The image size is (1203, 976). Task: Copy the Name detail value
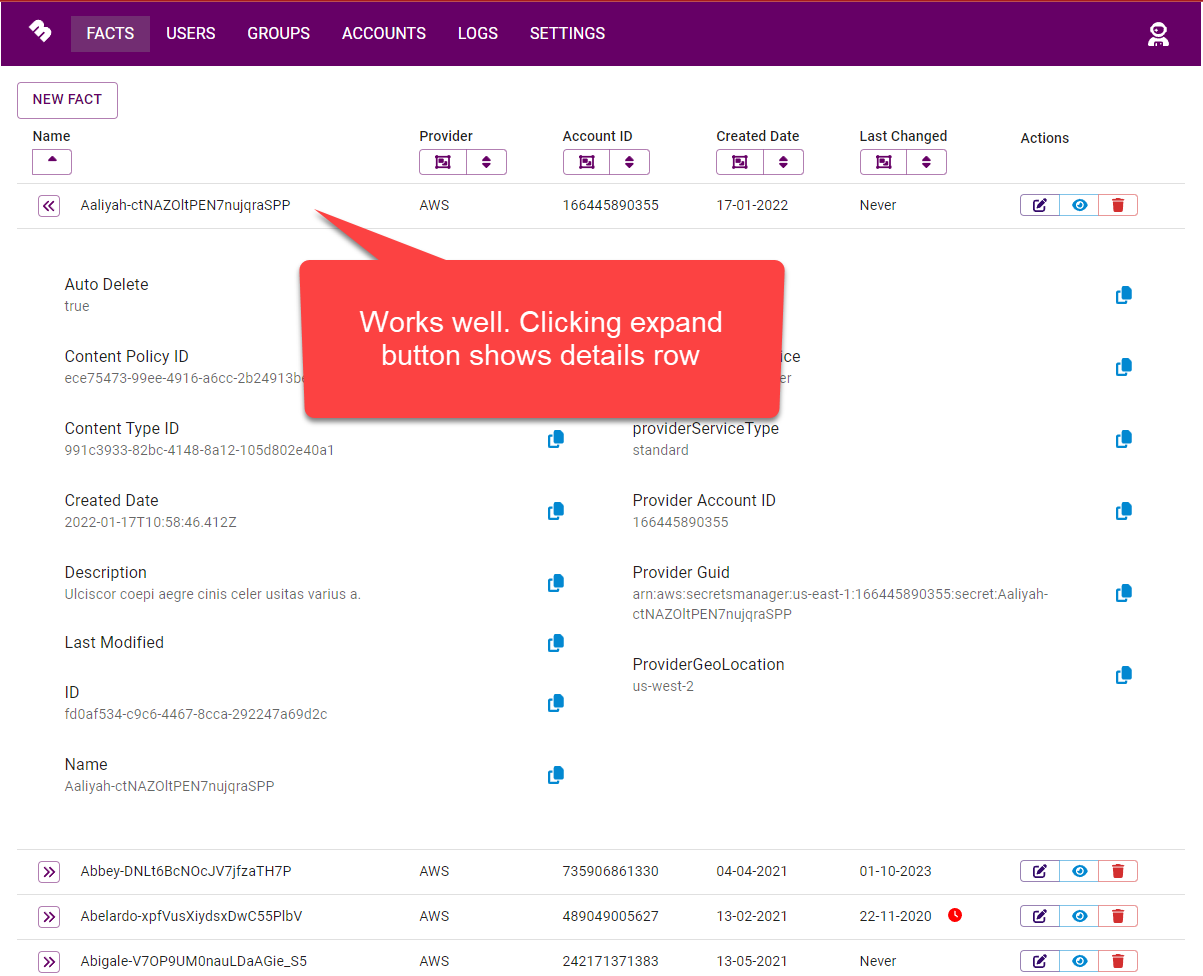(x=556, y=775)
